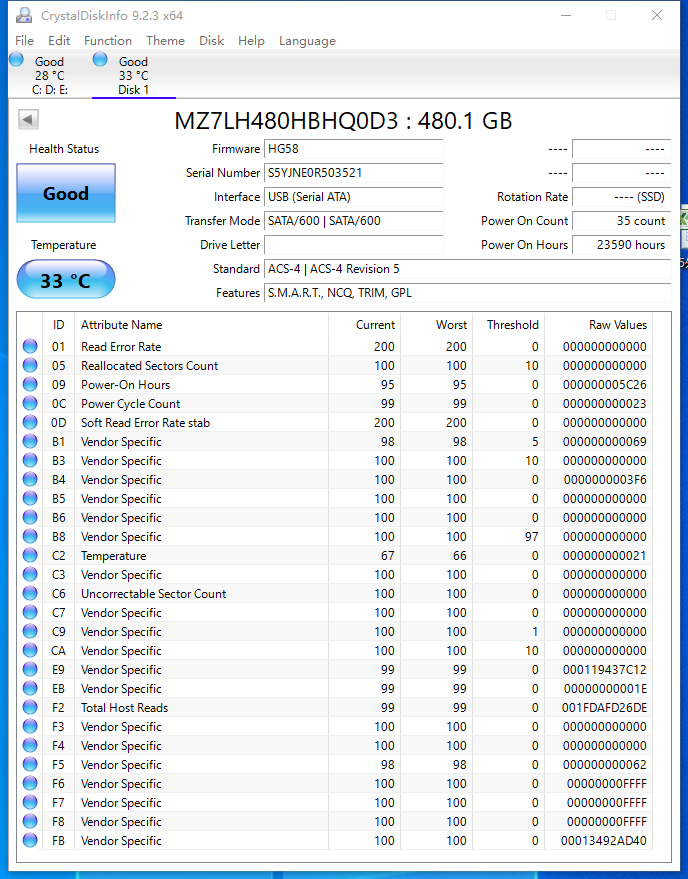Click status icon for Total Host Reads
This screenshot has width=688, height=879.
30,708
